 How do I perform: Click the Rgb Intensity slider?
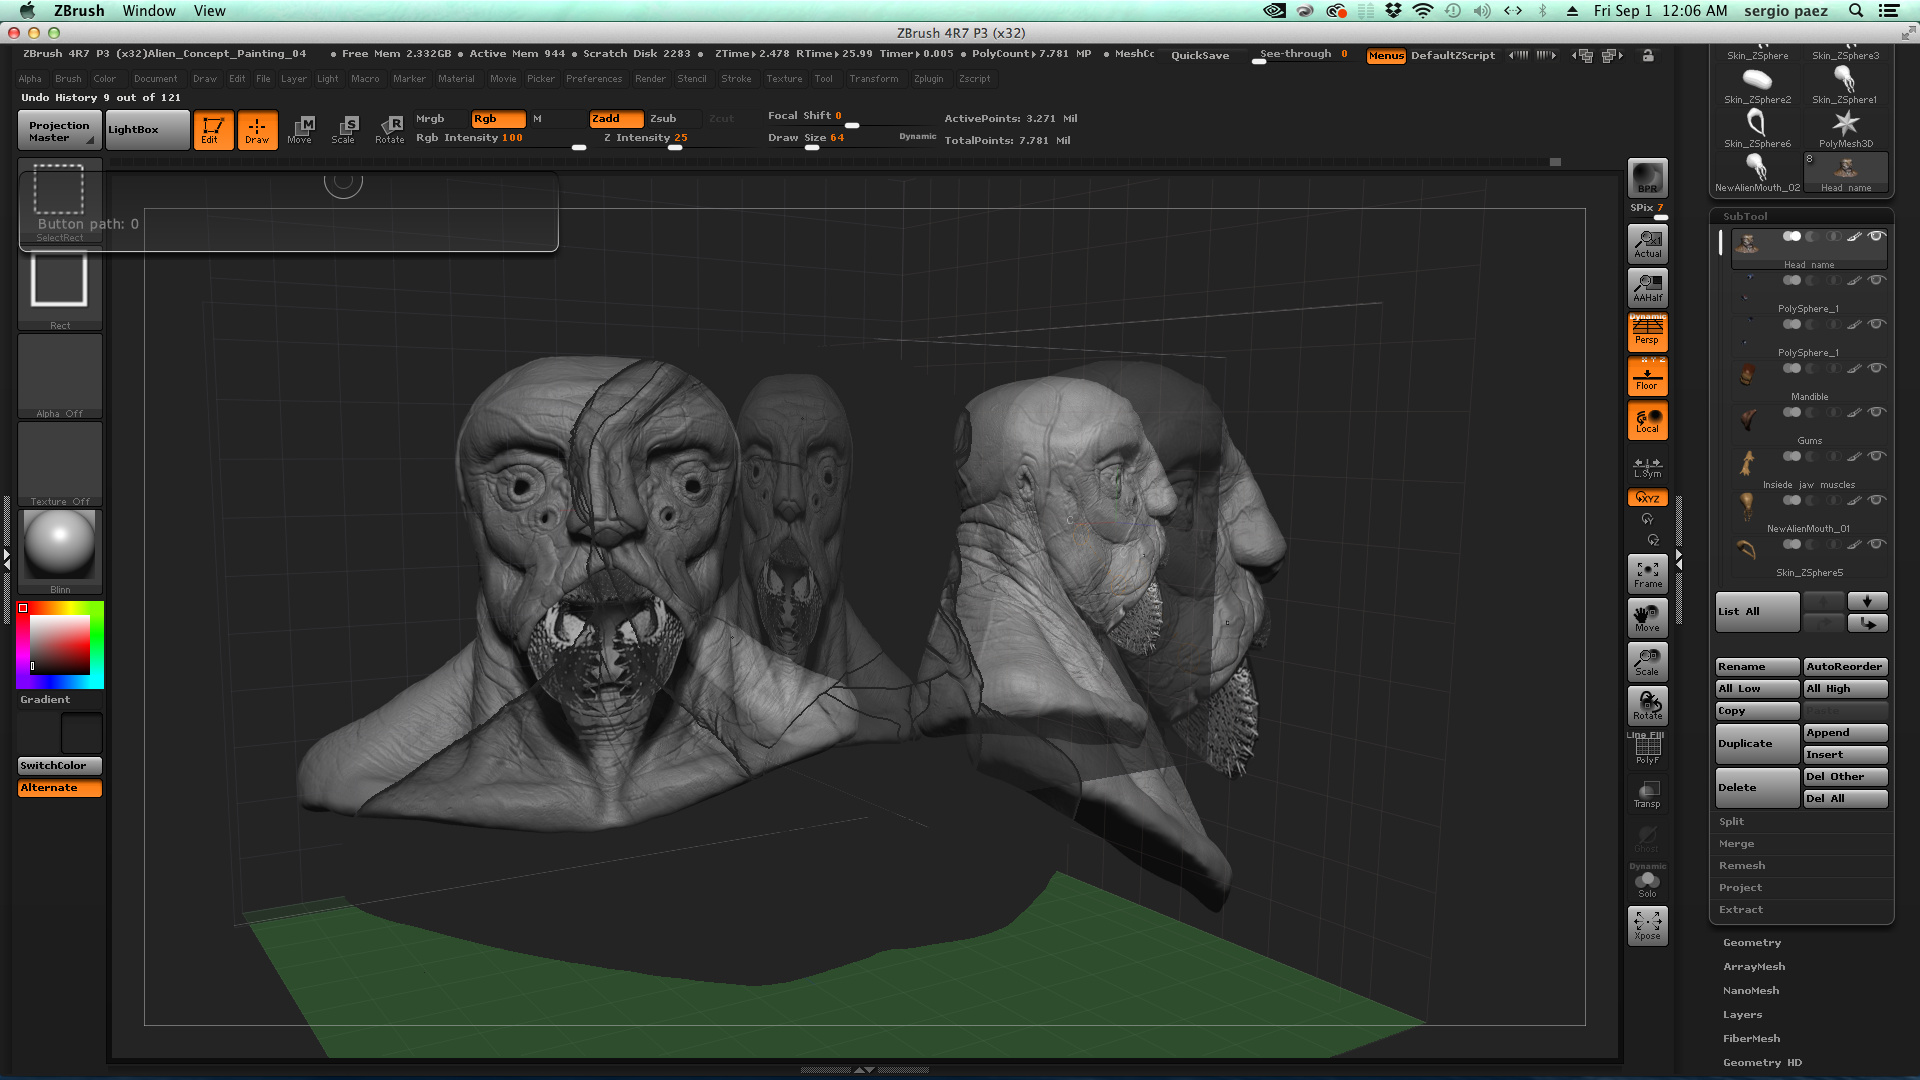[x=500, y=139]
